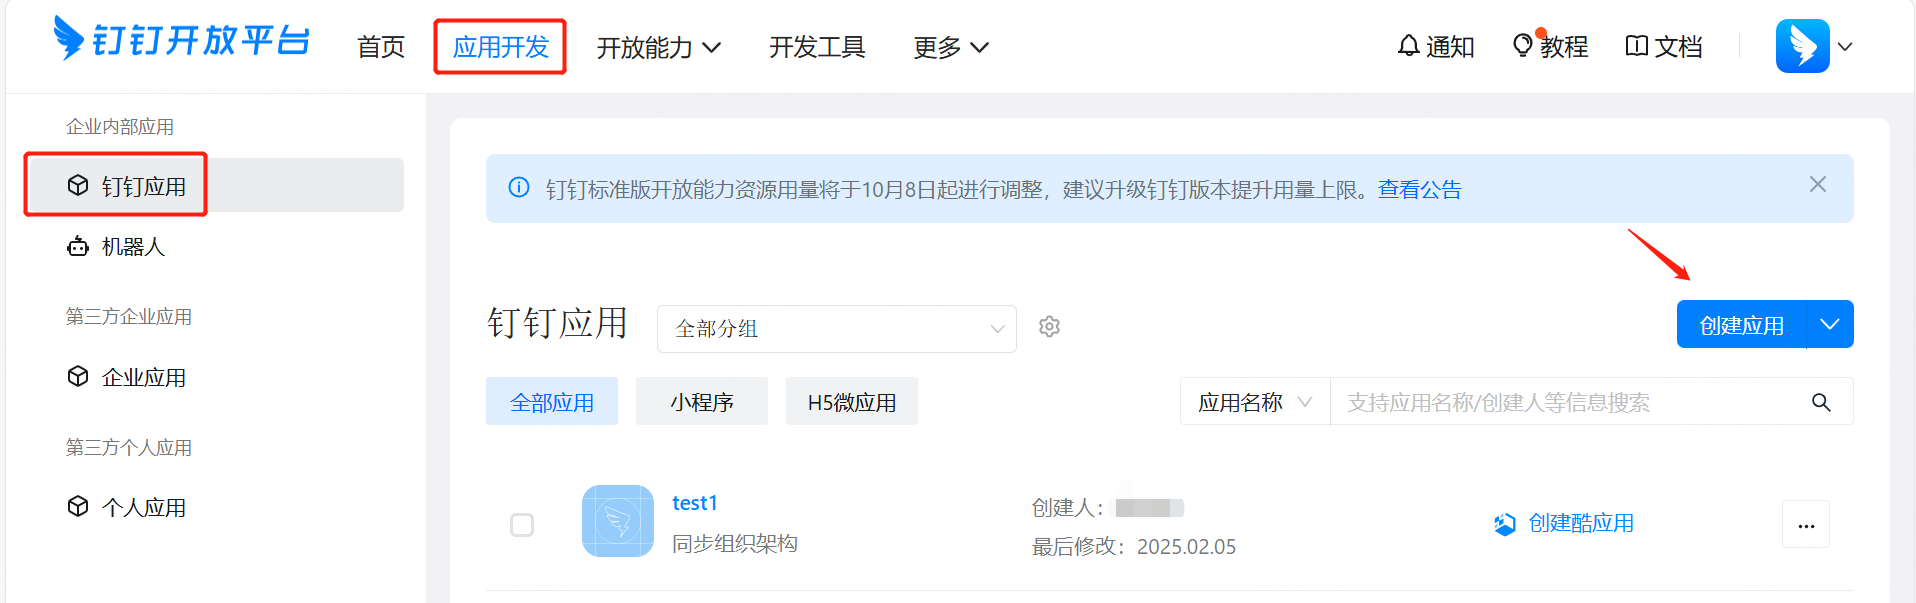Click the 钉钉应用 page heading

click(x=557, y=323)
